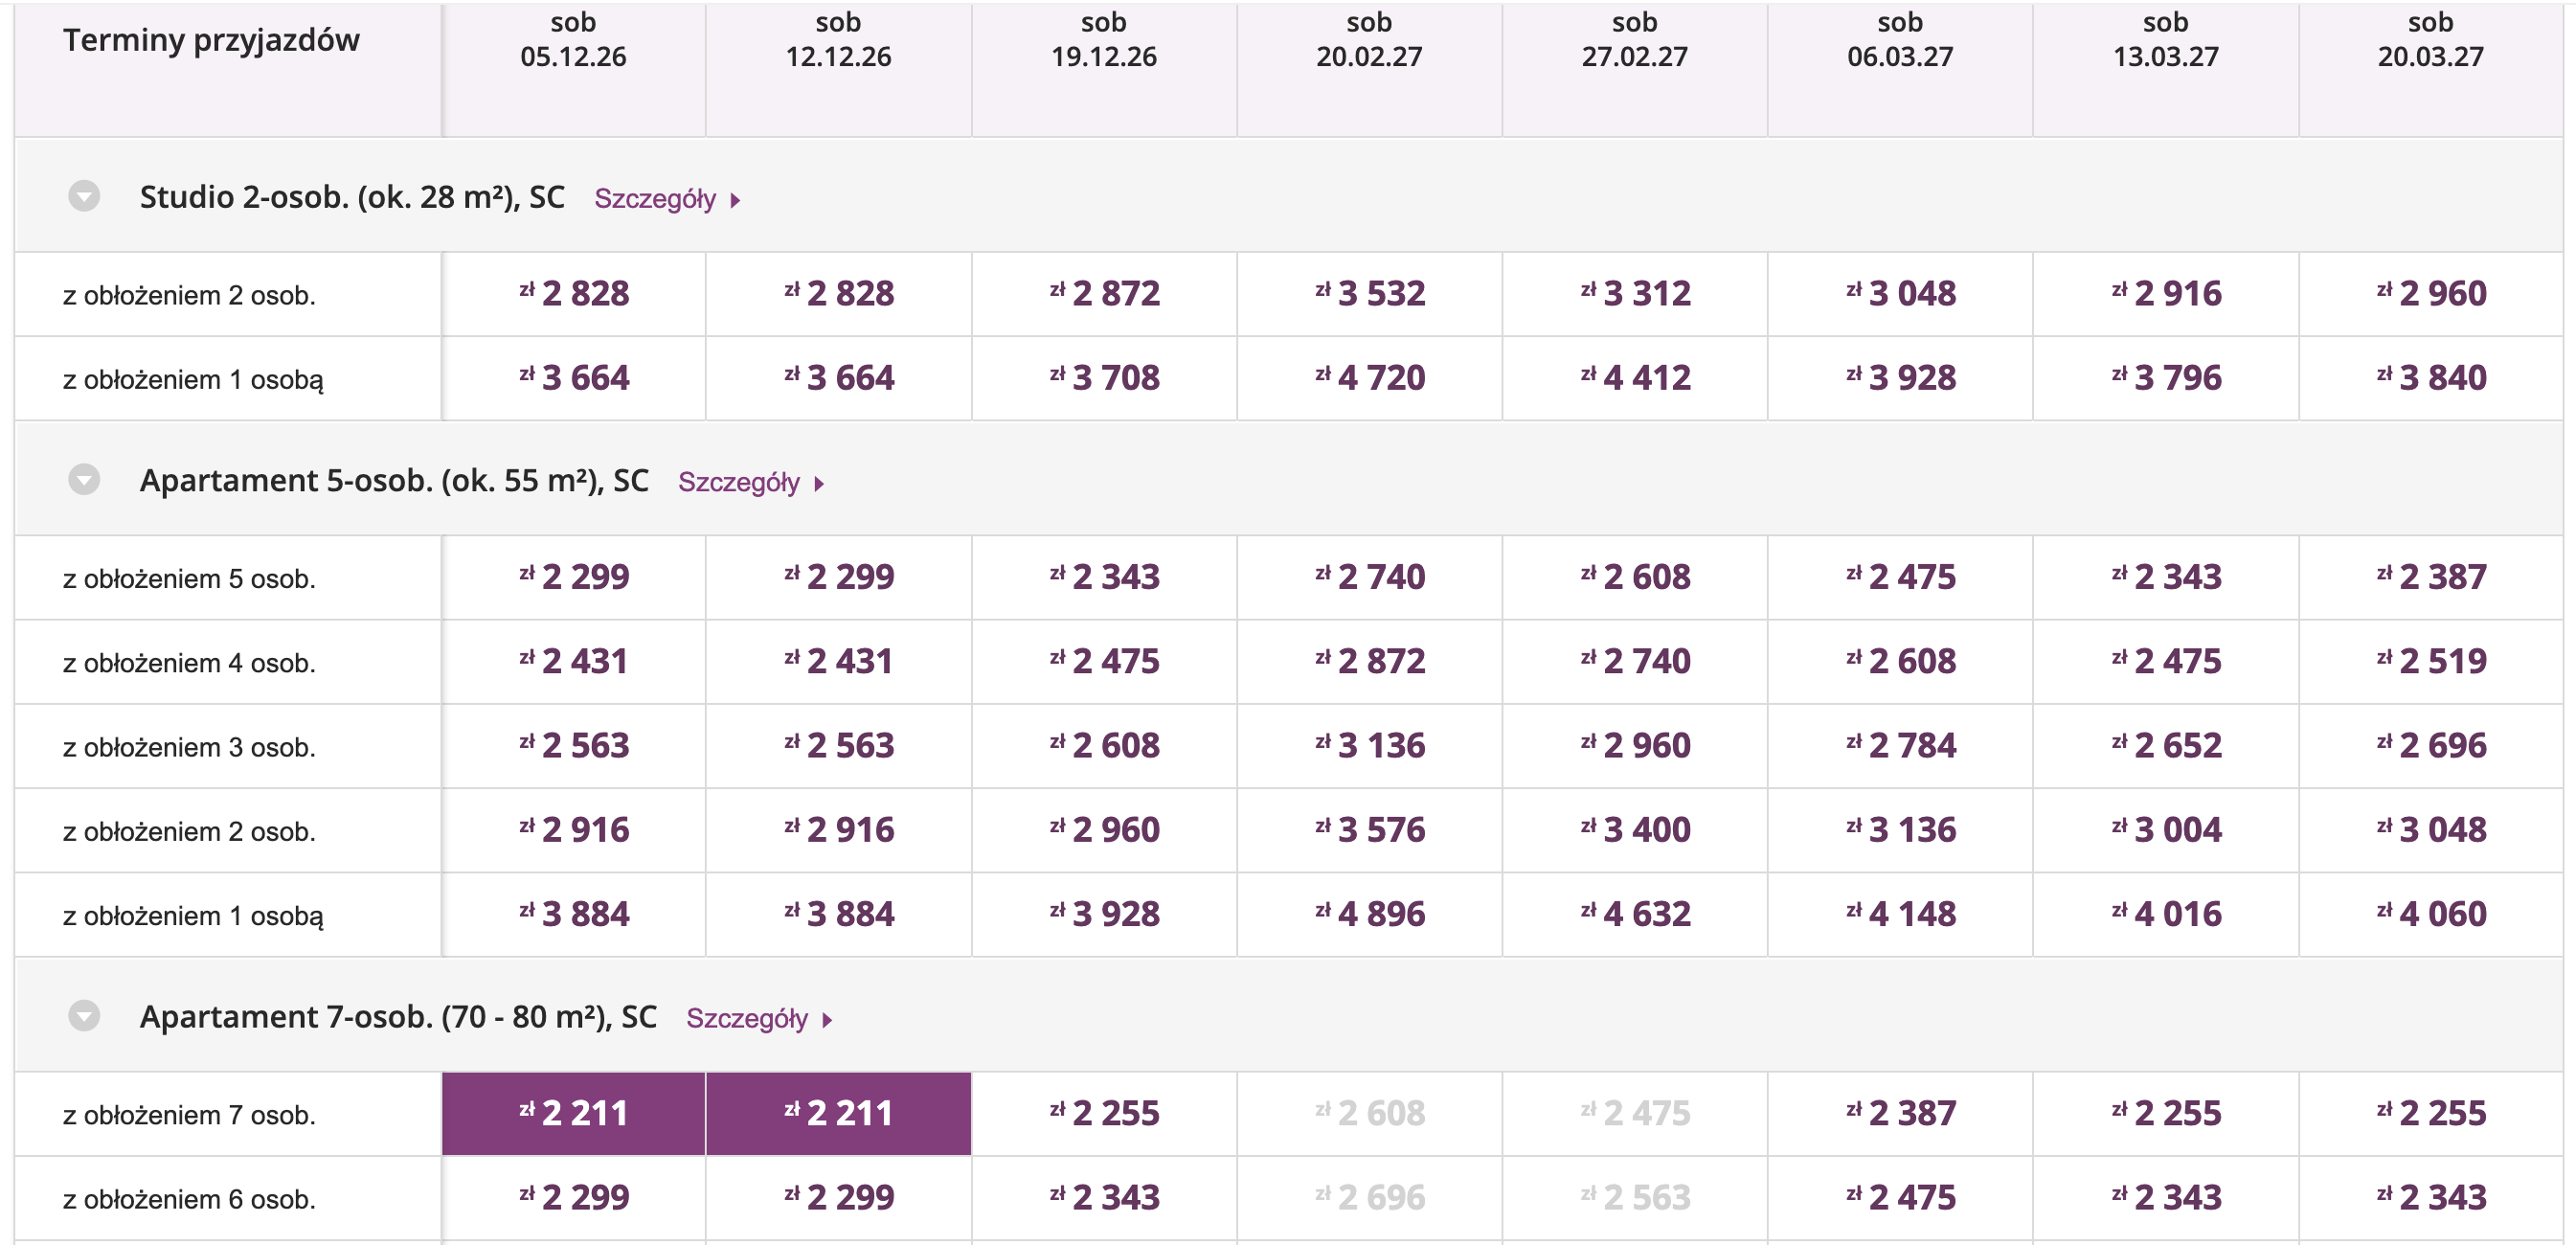Choose the 3 532 studio price for 20.02.27
The image size is (2576, 1245).
coord(1370,293)
